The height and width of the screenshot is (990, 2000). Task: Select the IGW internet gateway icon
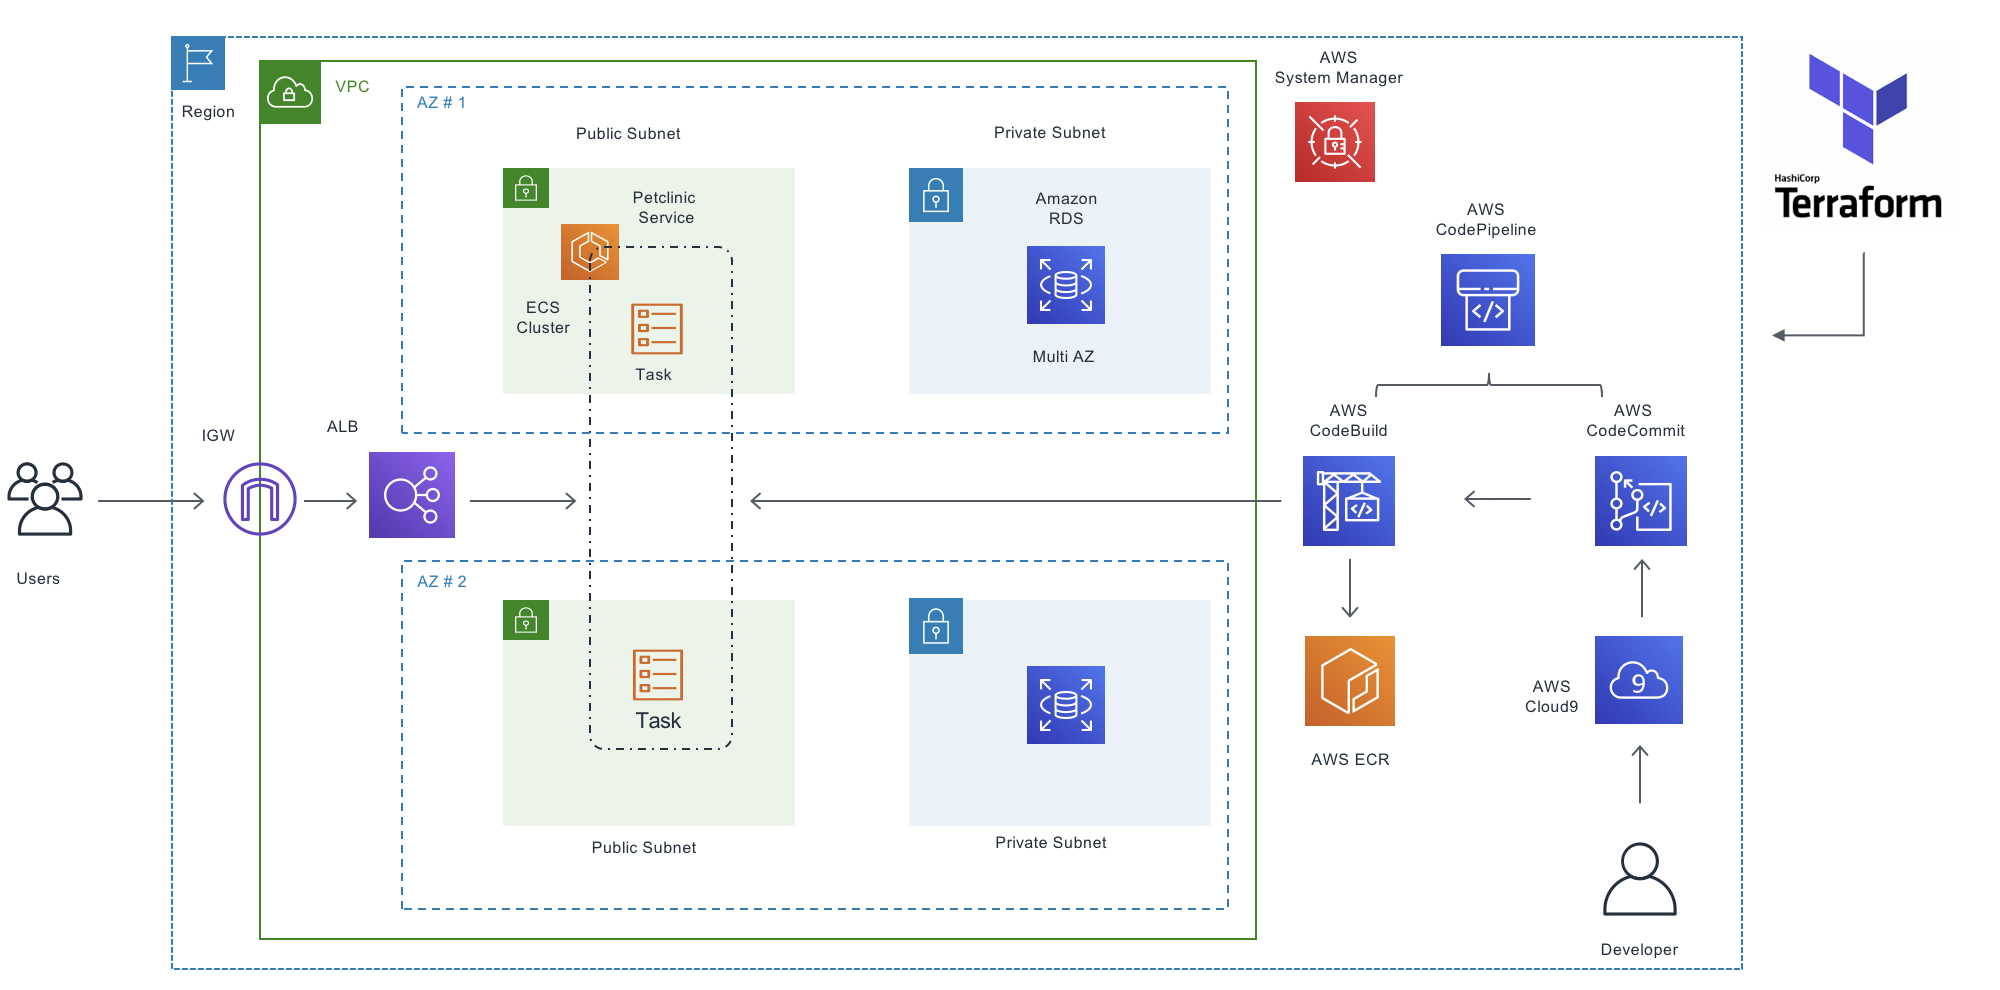pyautogui.click(x=260, y=499)
